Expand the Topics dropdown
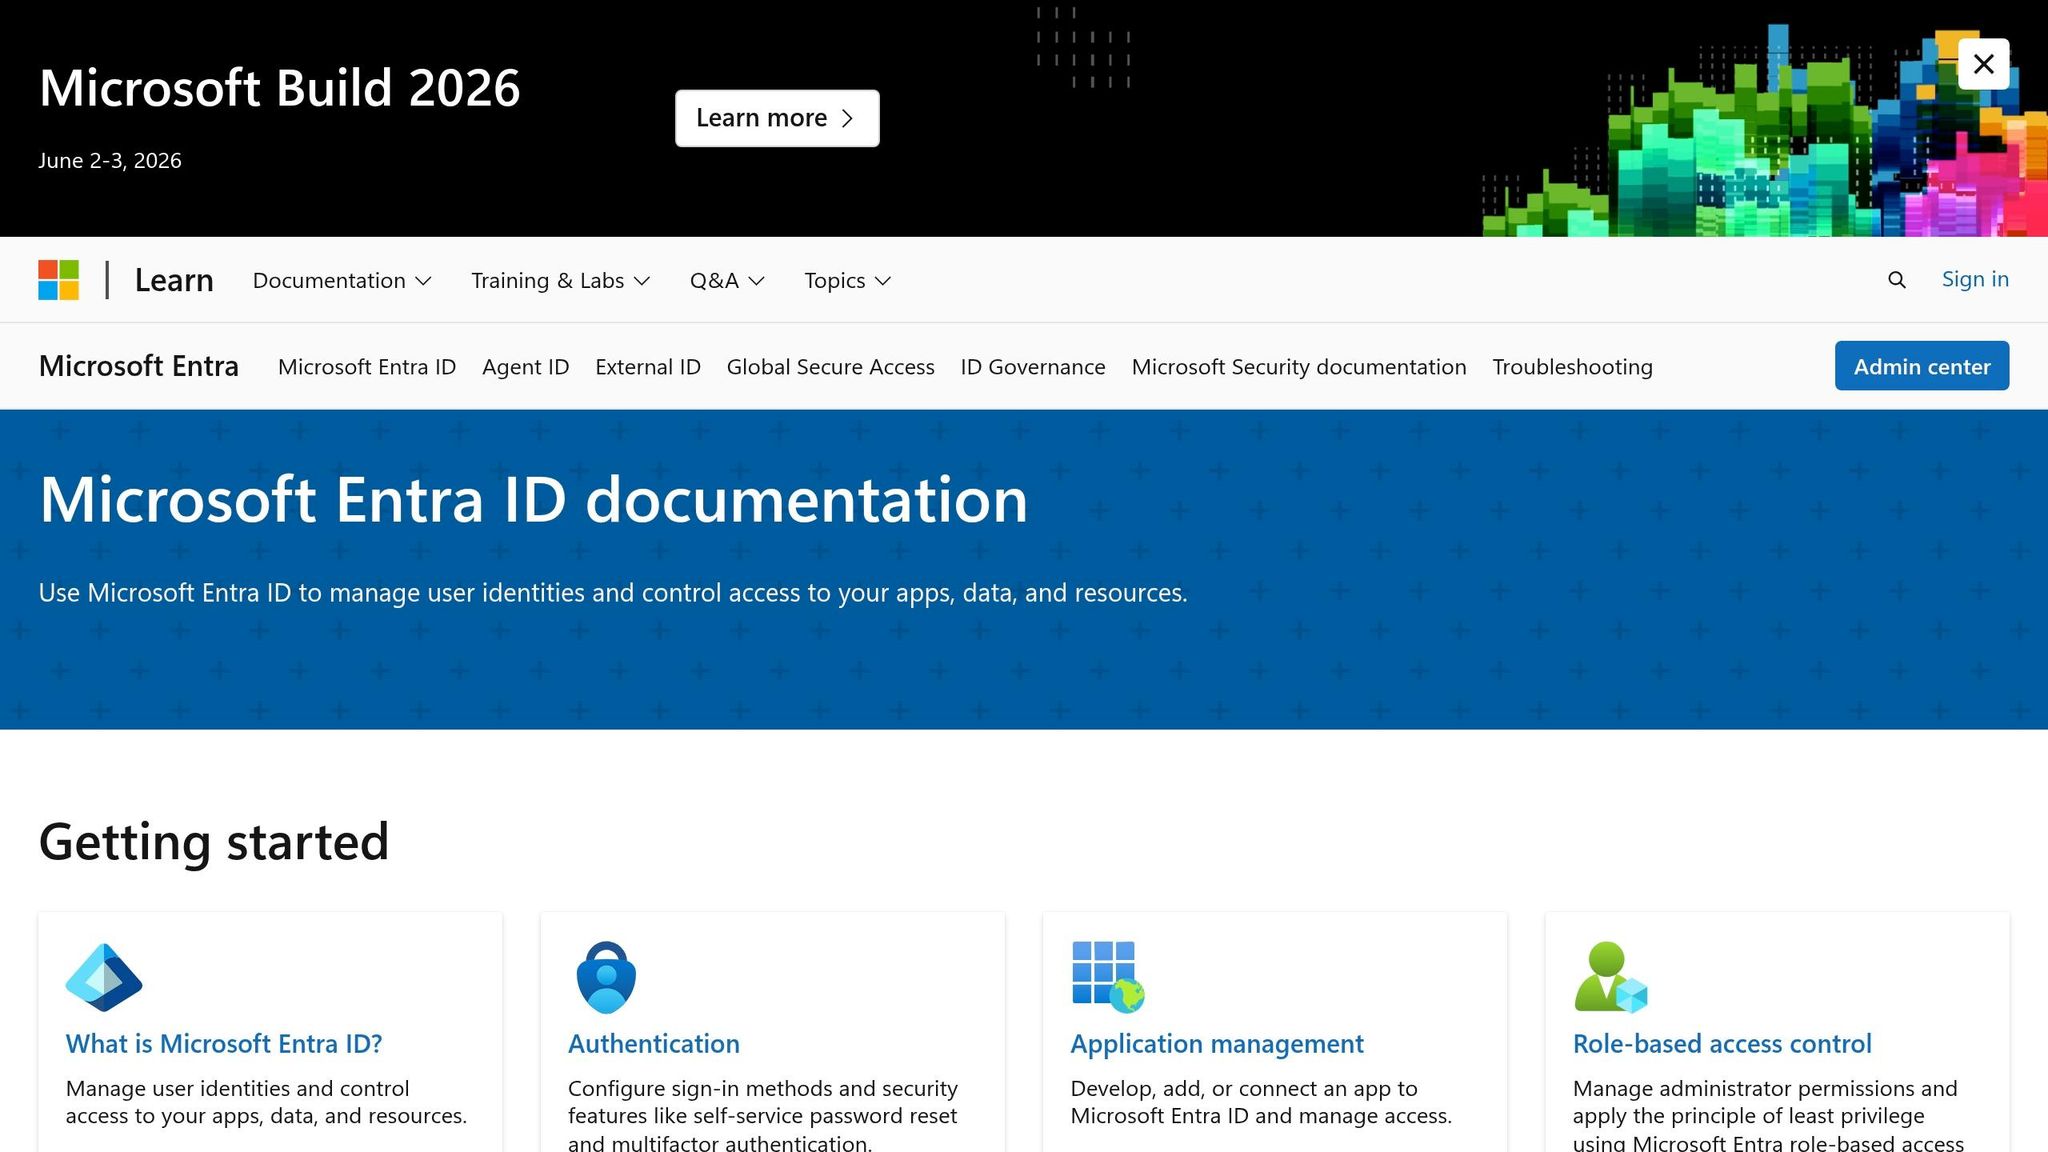The width and height of the screenshot is (2048, 1152). 848,280
